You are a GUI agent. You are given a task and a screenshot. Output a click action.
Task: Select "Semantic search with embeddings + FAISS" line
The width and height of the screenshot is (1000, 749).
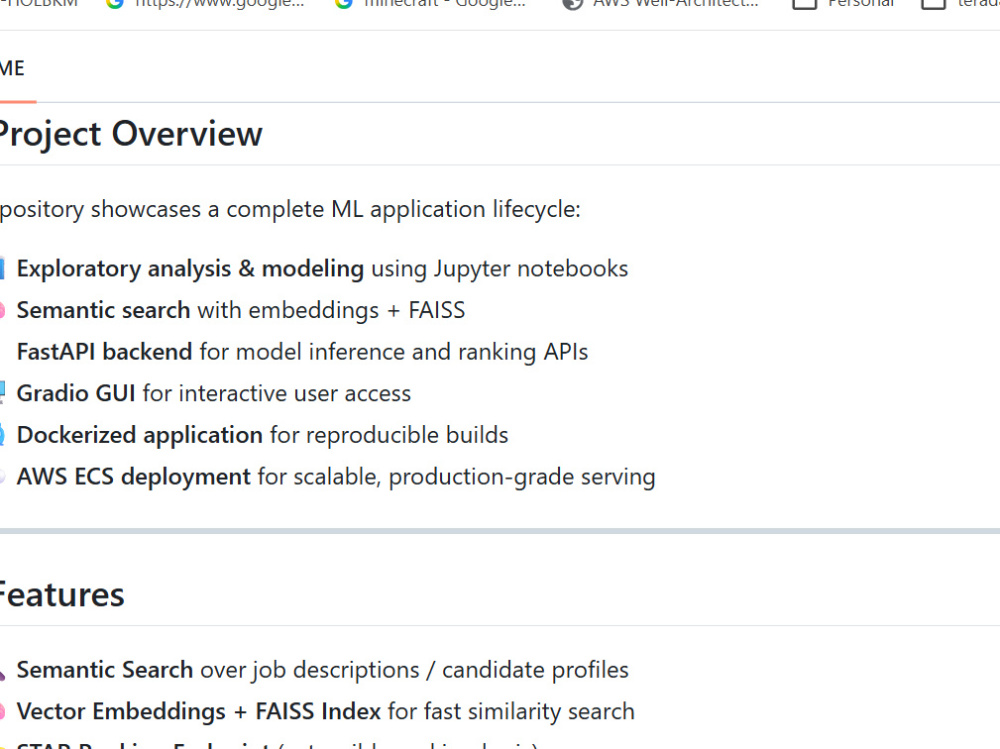[x=241, y=310]
